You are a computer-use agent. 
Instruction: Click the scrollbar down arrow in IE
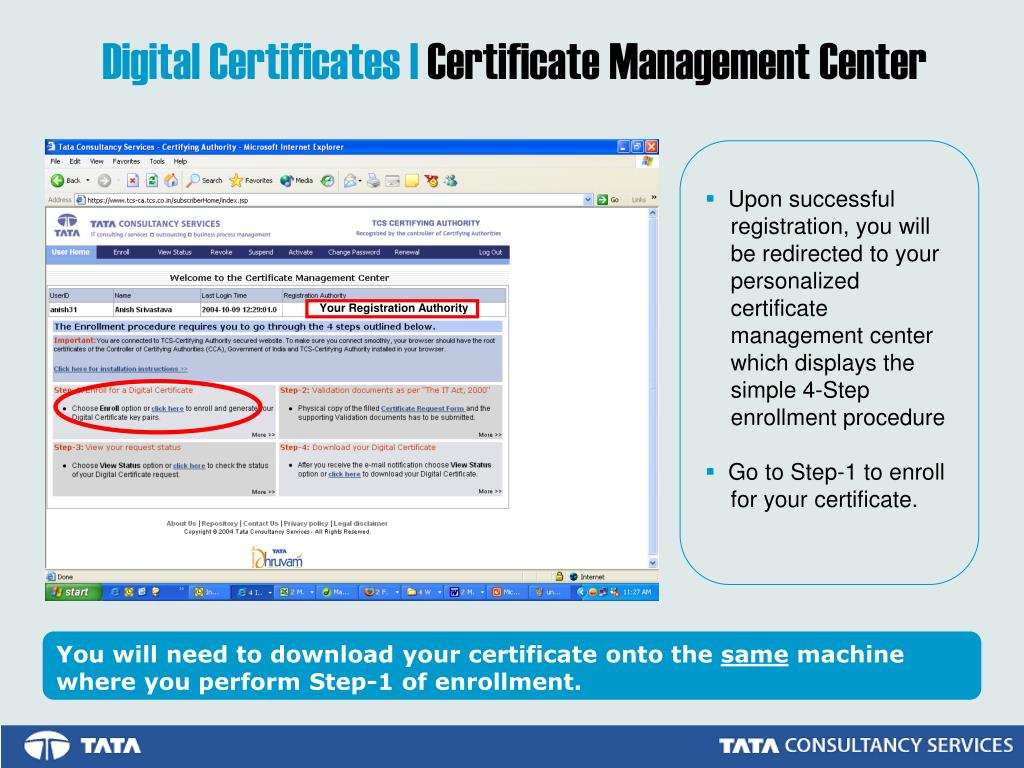tap(652, 563)
